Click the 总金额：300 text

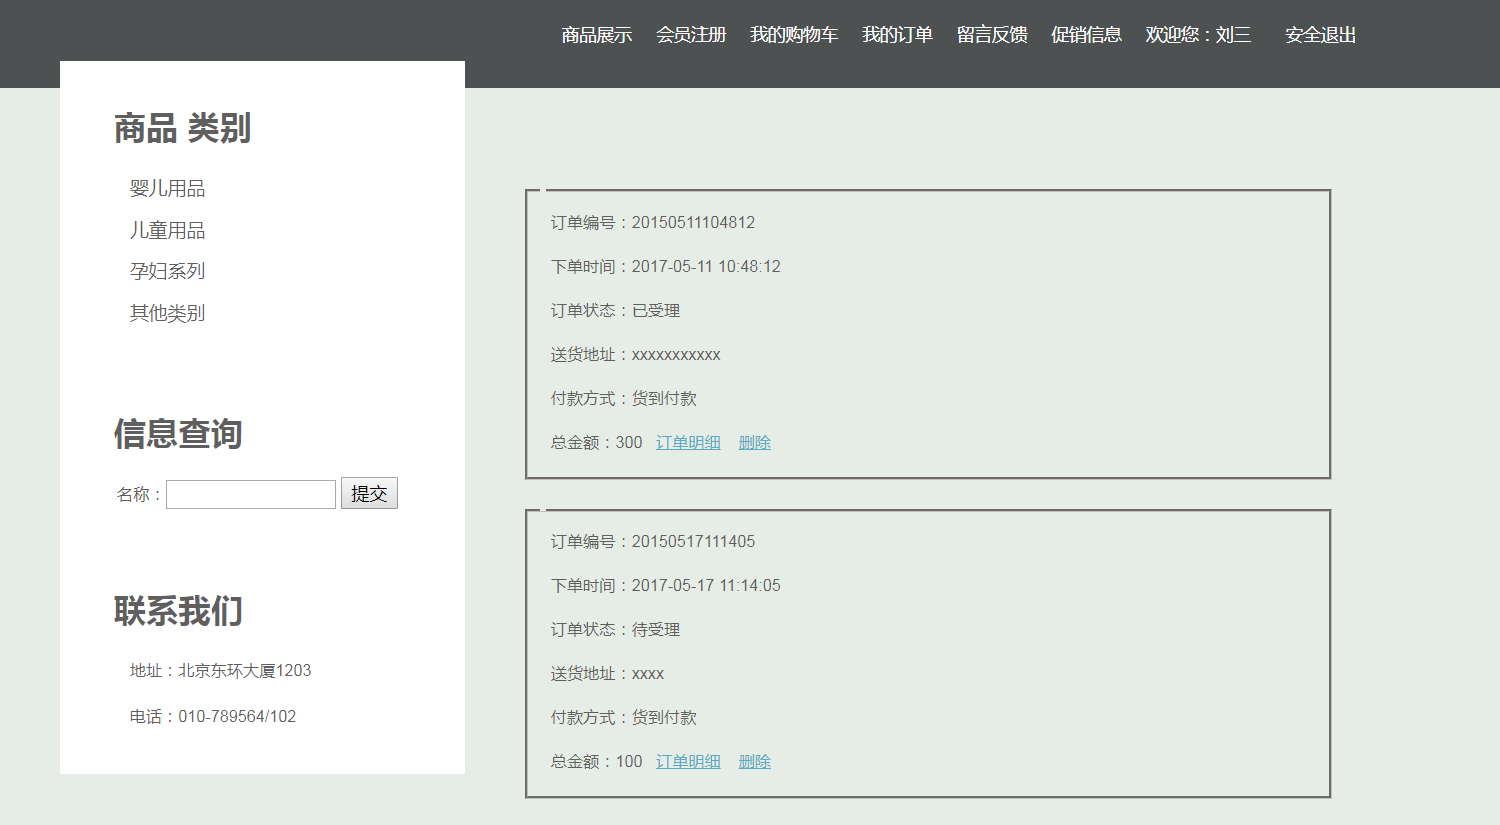[596, 442]
